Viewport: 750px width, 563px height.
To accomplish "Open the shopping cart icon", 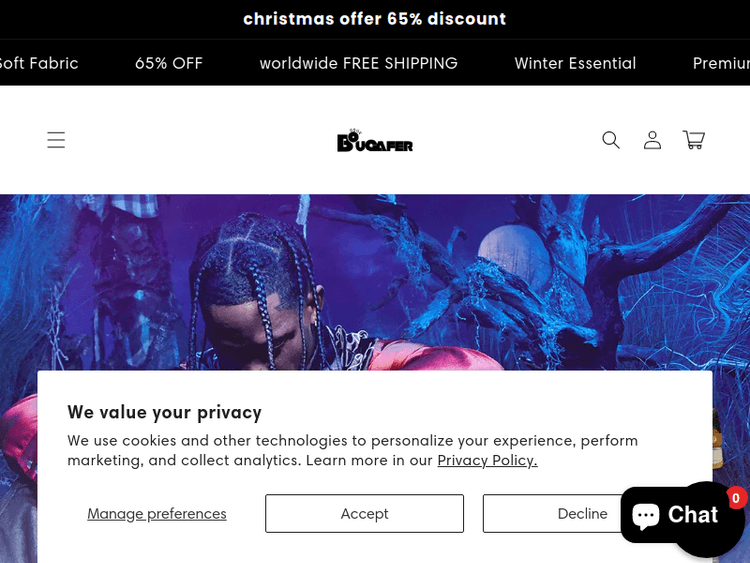I will [694, 140].
